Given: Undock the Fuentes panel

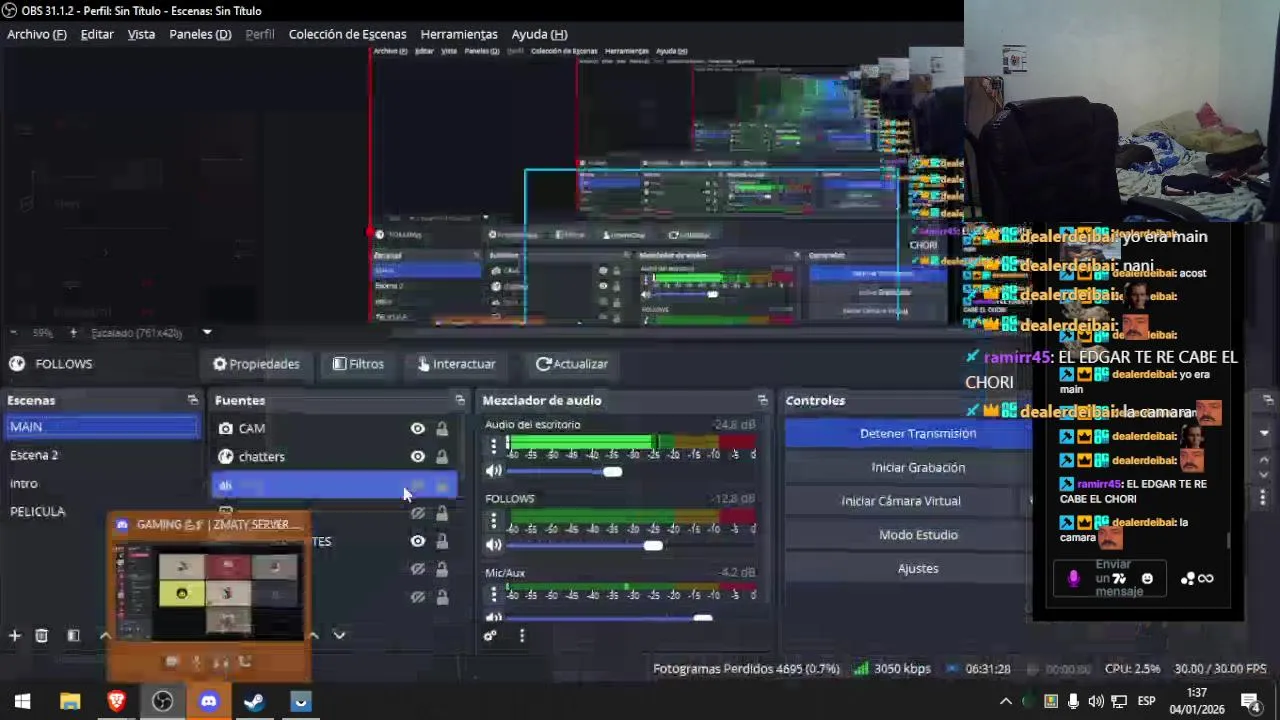Looking at the screenshot, I should click(460, 400).
